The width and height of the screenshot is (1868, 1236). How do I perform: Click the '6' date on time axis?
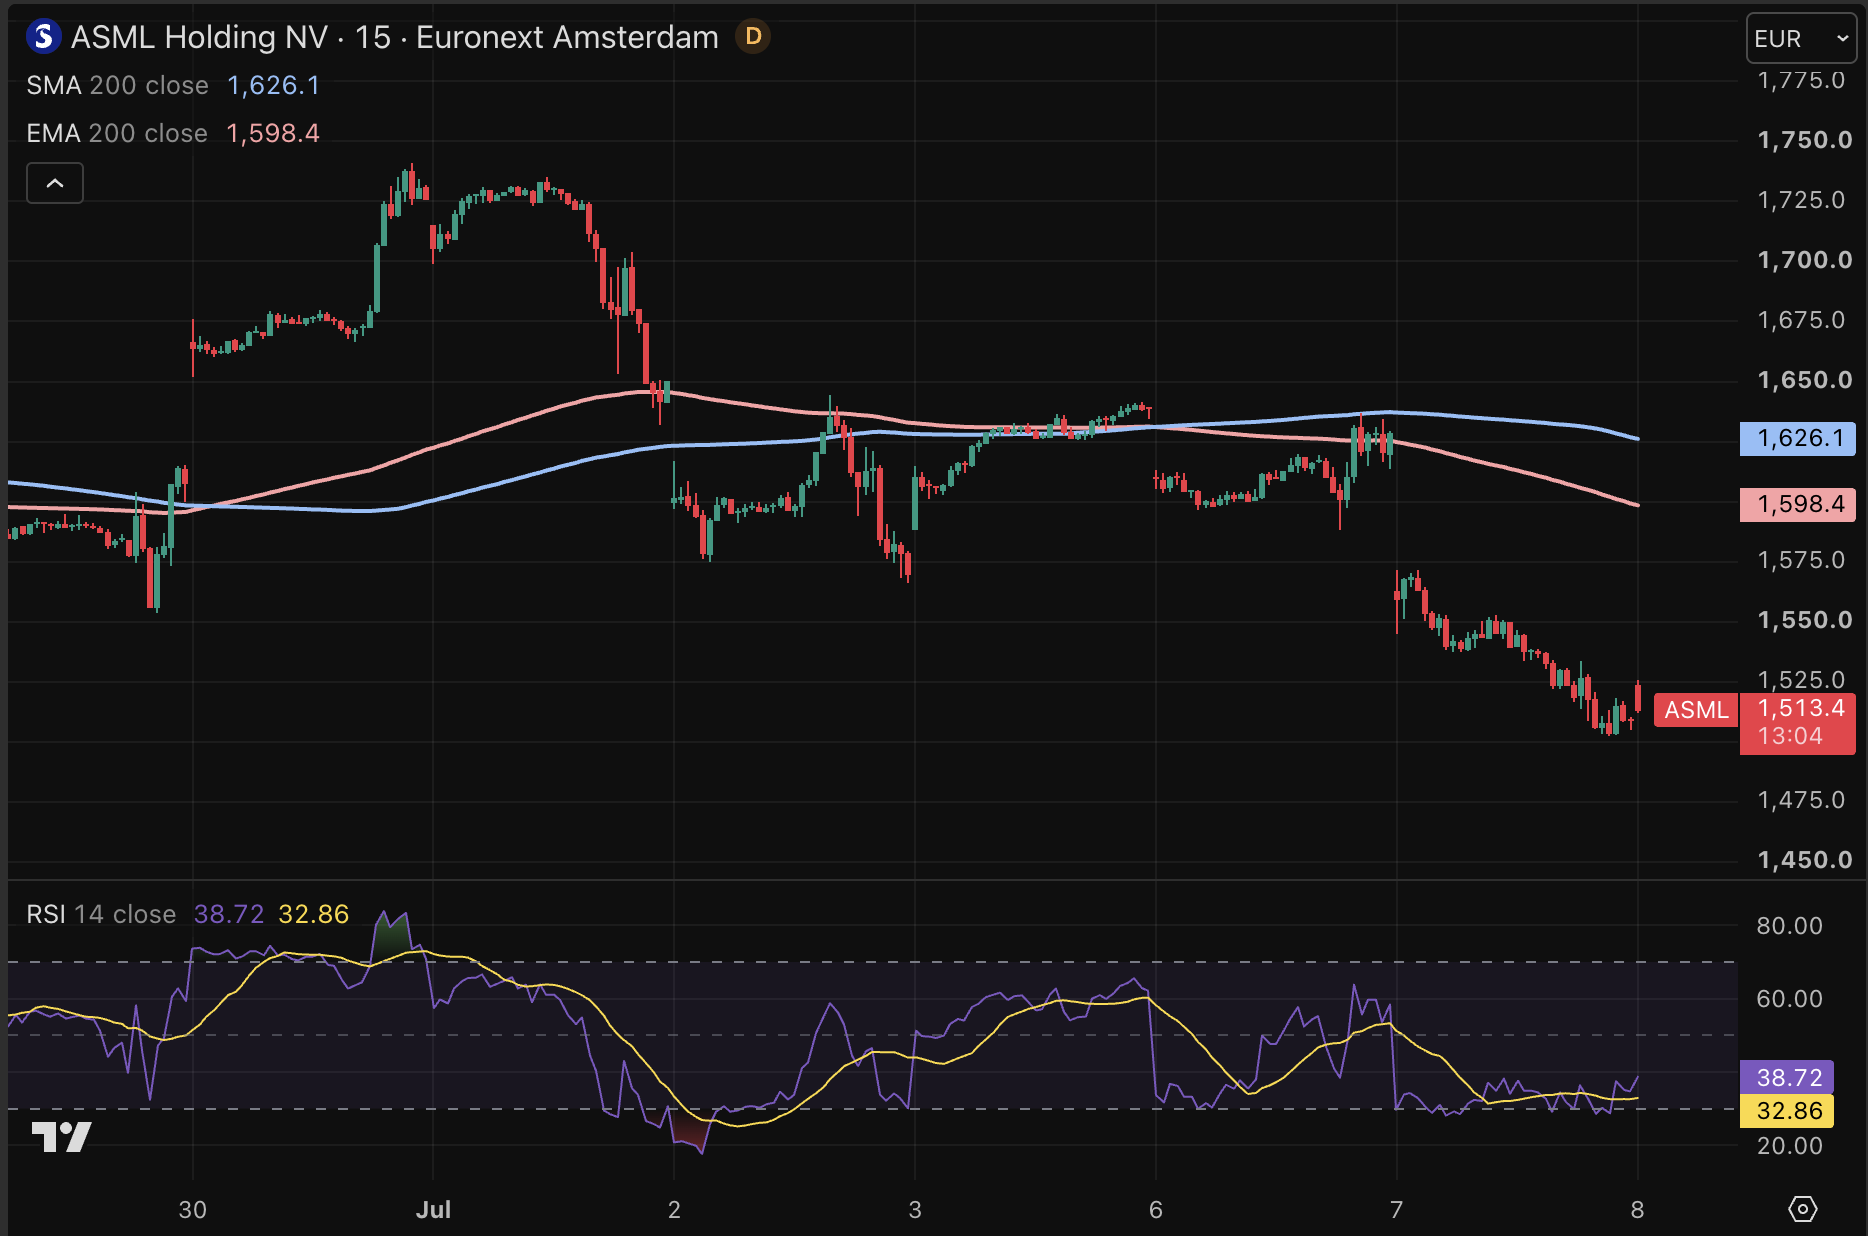pos(1156,1210)
